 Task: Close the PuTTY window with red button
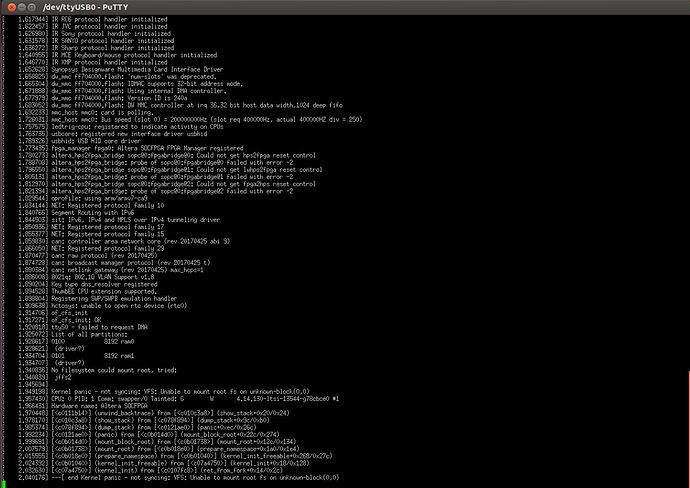[x=12, y=7]
